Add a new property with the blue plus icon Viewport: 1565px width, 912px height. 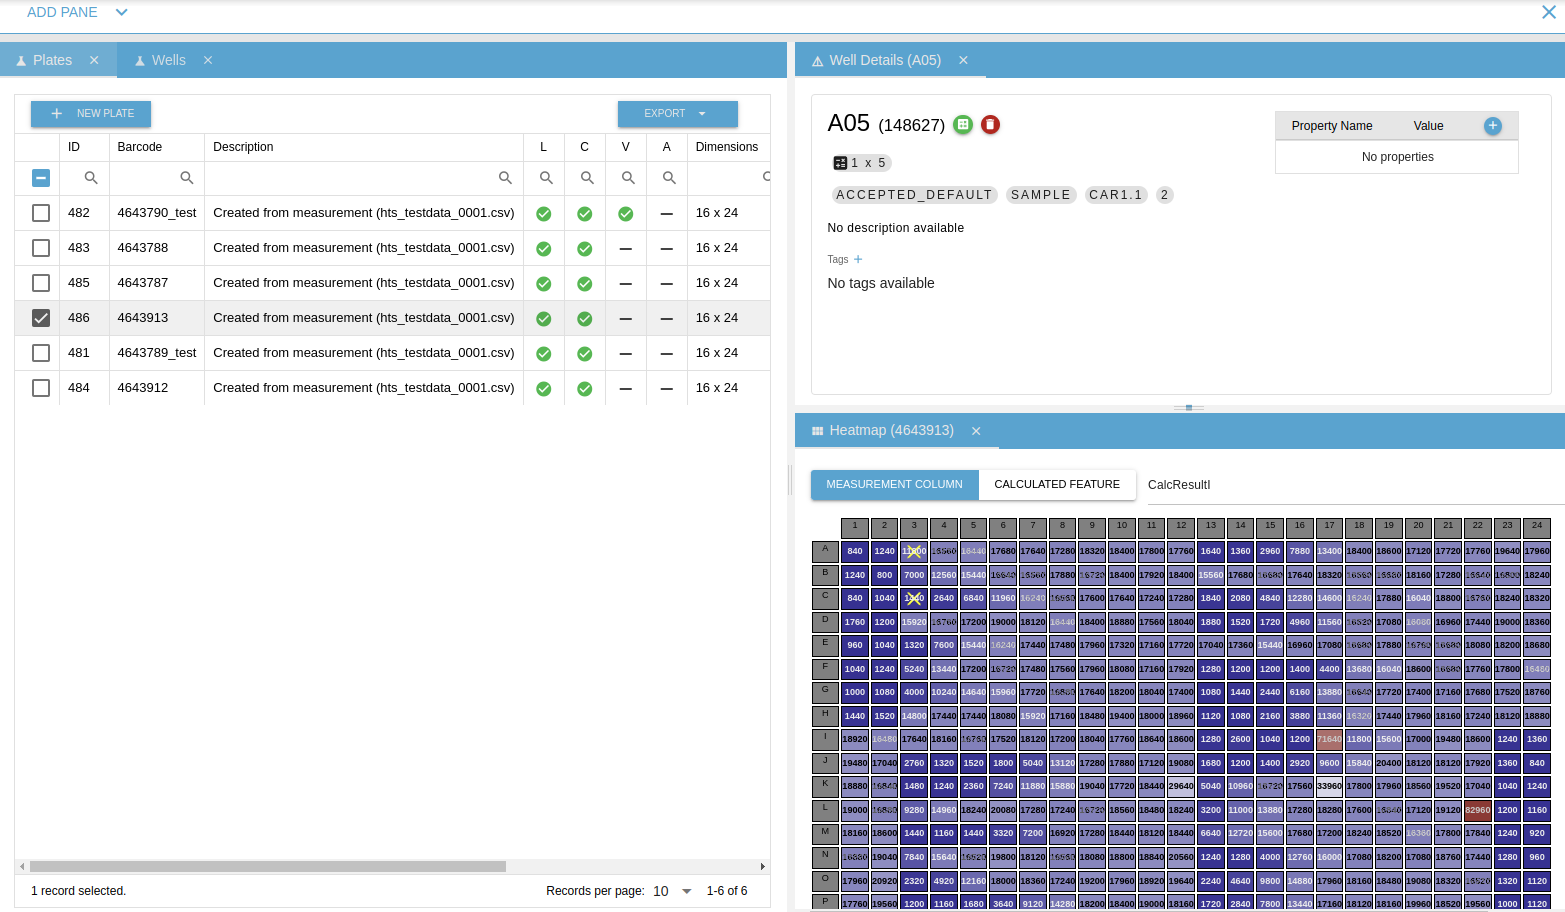pos(1492,126)
